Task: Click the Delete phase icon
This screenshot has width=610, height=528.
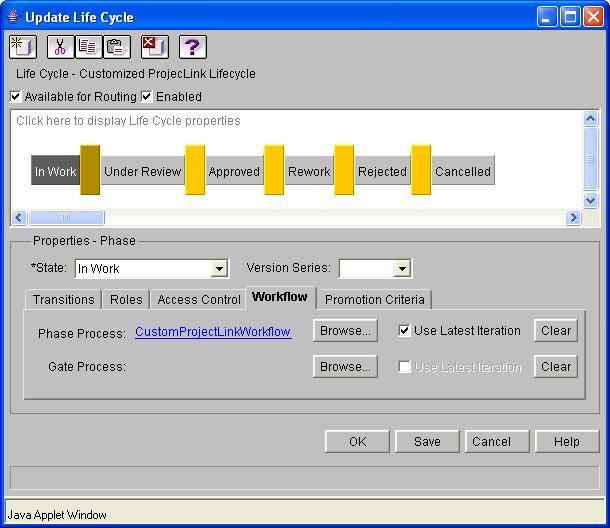Action: pos(154,47)
